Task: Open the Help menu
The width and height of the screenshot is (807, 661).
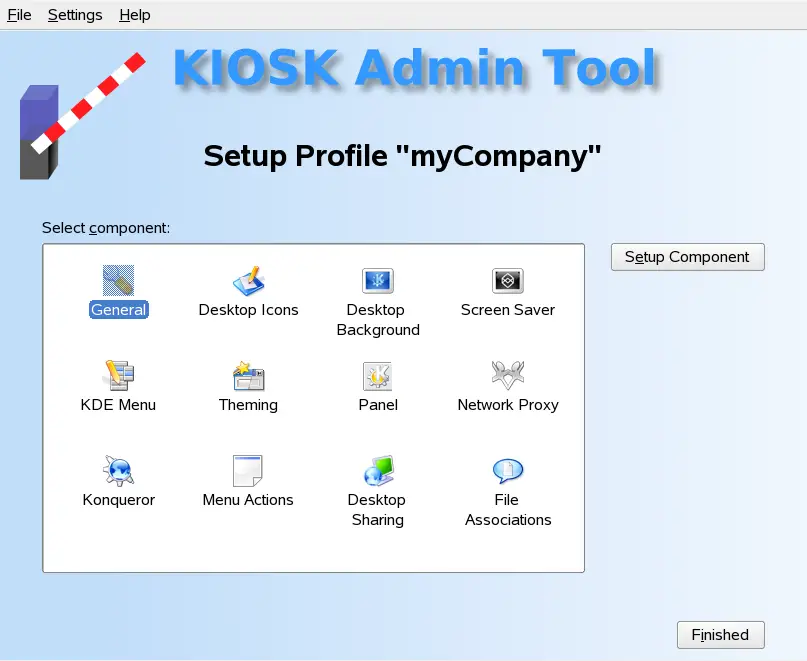Action: click(x=134, y=14)
